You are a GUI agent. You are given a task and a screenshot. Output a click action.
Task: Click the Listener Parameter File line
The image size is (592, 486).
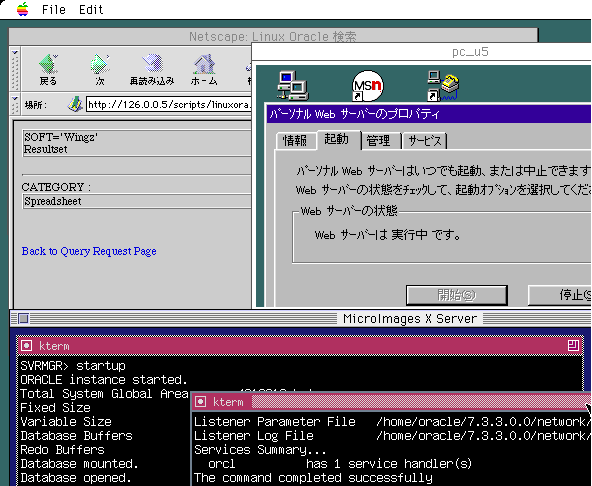393,421
